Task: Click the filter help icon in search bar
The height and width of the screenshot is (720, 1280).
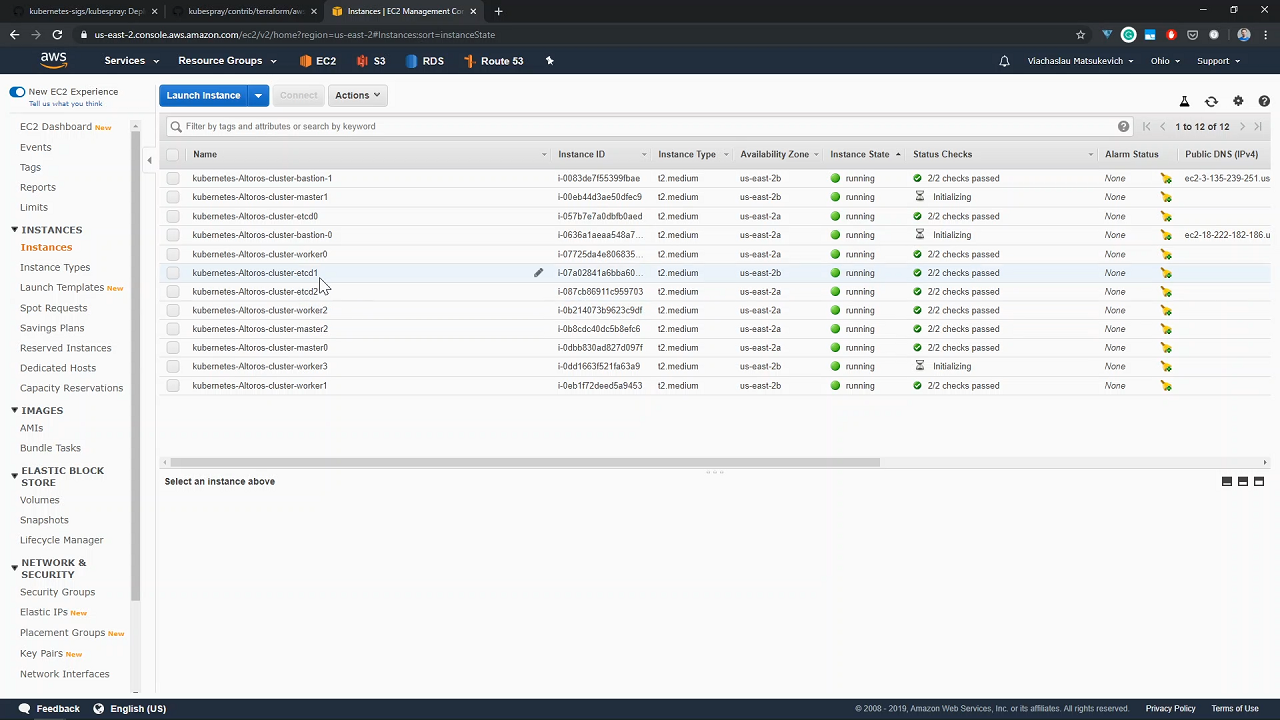Action: tap(1123, 126)
